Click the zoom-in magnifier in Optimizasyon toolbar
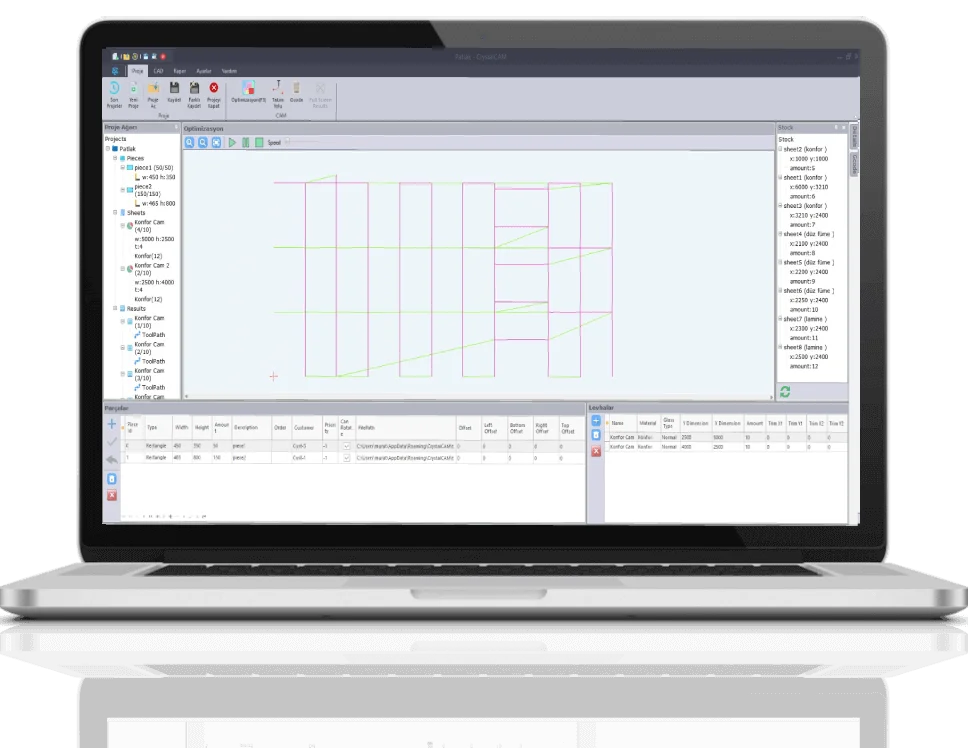Screen dimensions: 968x748 (190, 143)
